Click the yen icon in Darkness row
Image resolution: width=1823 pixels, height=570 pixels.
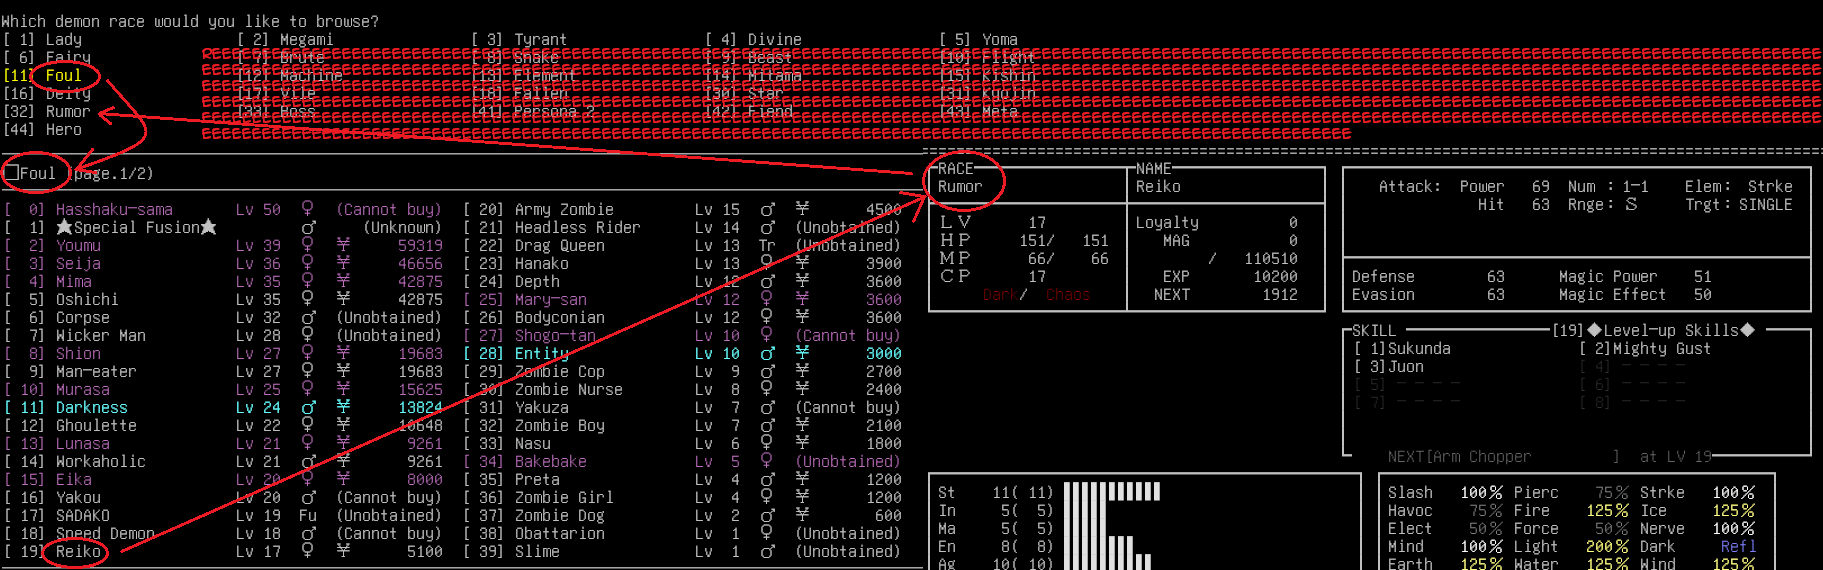point(343,408)
